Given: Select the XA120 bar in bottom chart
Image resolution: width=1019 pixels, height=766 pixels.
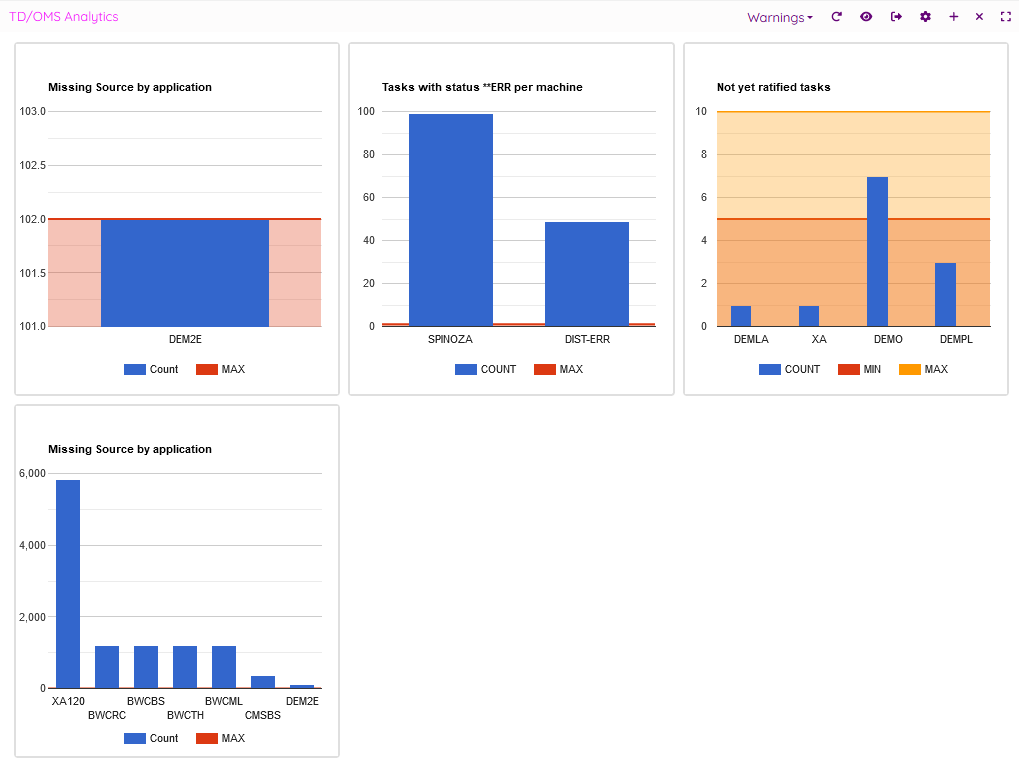Looking at the screenshot, I should click(x=68, y=584).
